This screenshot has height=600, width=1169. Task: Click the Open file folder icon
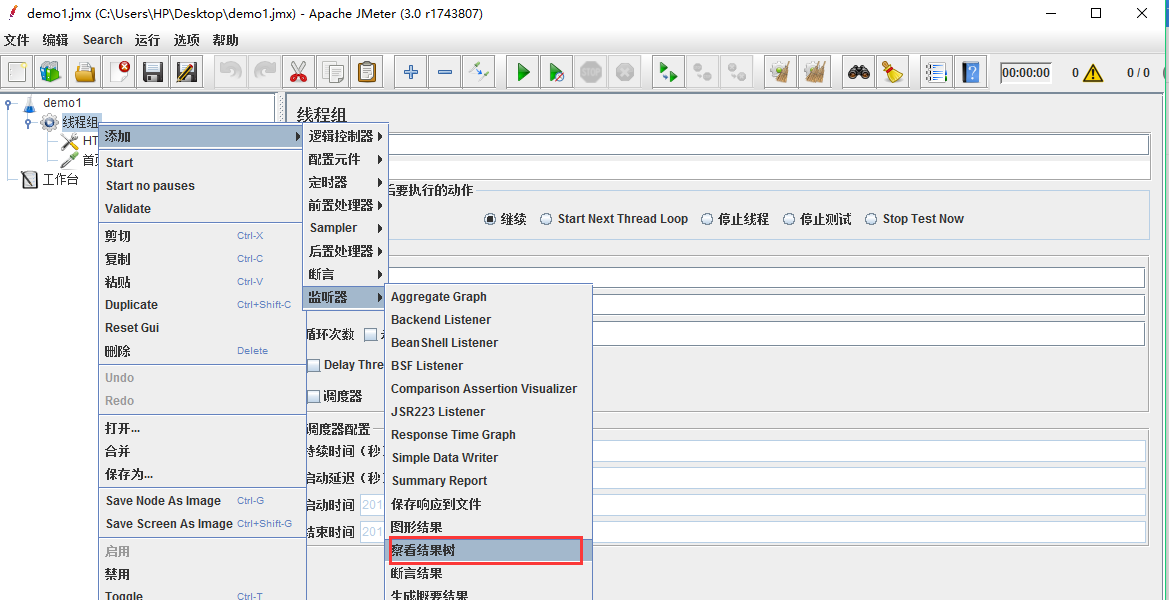tap(85, 72)
